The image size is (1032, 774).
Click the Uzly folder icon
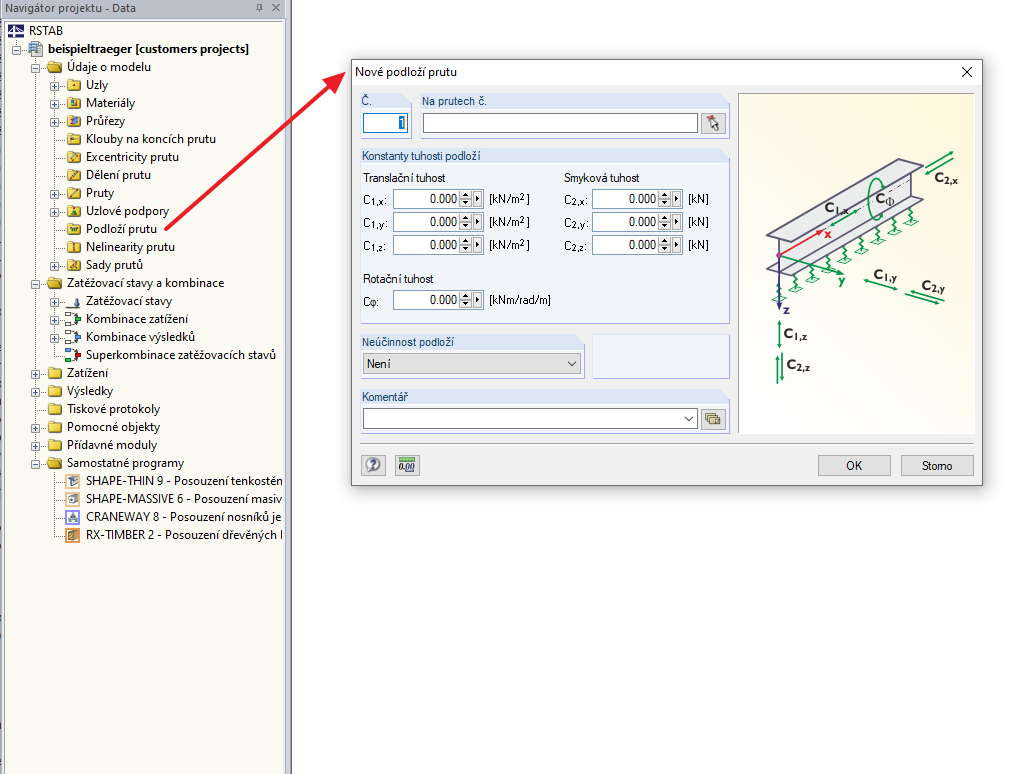click(74, 85)
